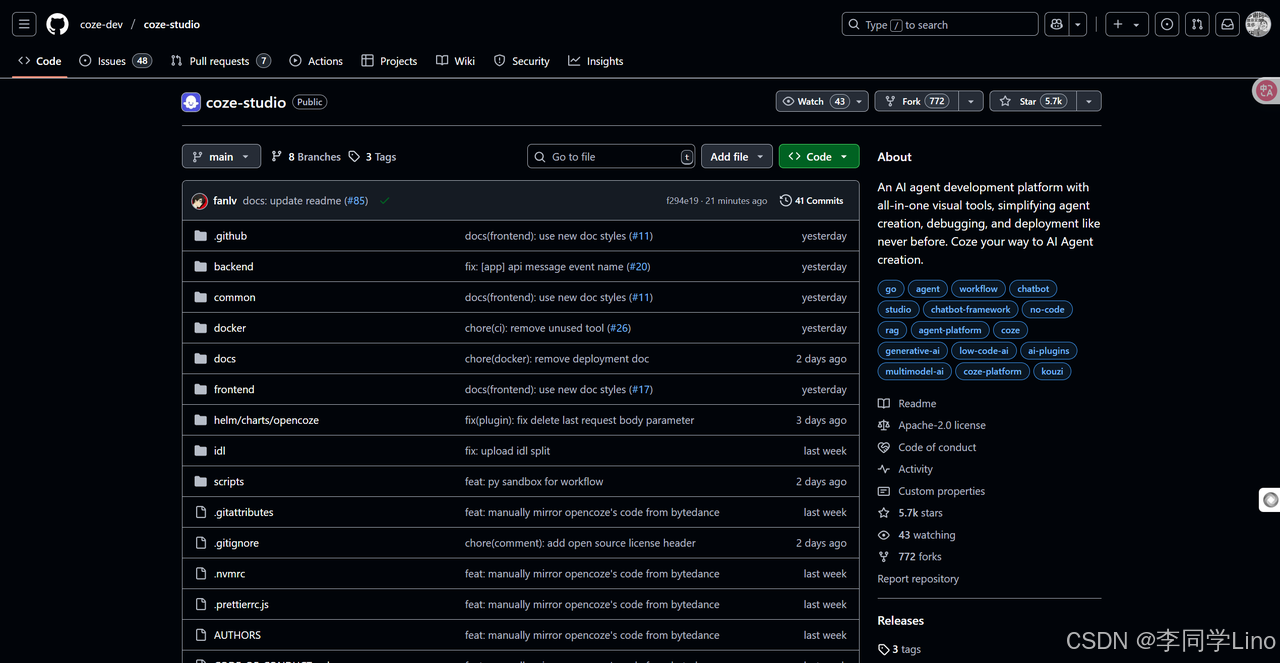
Task: Select the 'chatbot-framework' topic tag
Action: (x=970, y=310)
